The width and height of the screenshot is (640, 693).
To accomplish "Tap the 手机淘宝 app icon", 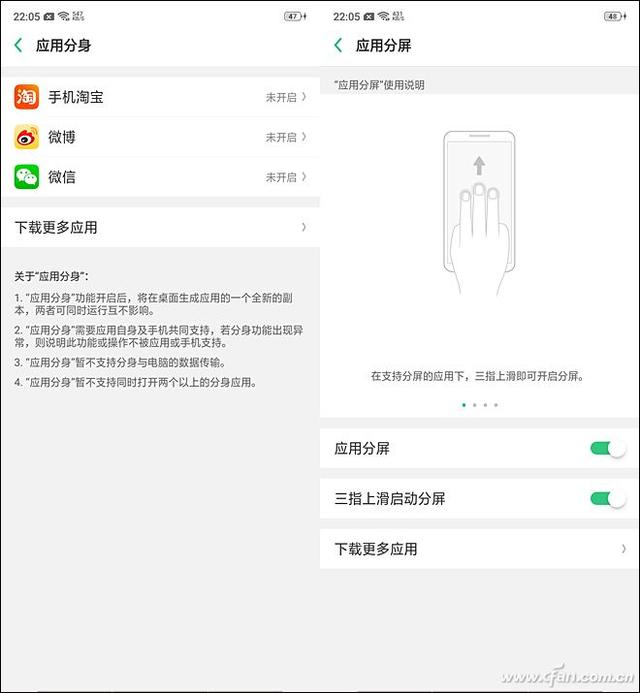I will [27, 97].
